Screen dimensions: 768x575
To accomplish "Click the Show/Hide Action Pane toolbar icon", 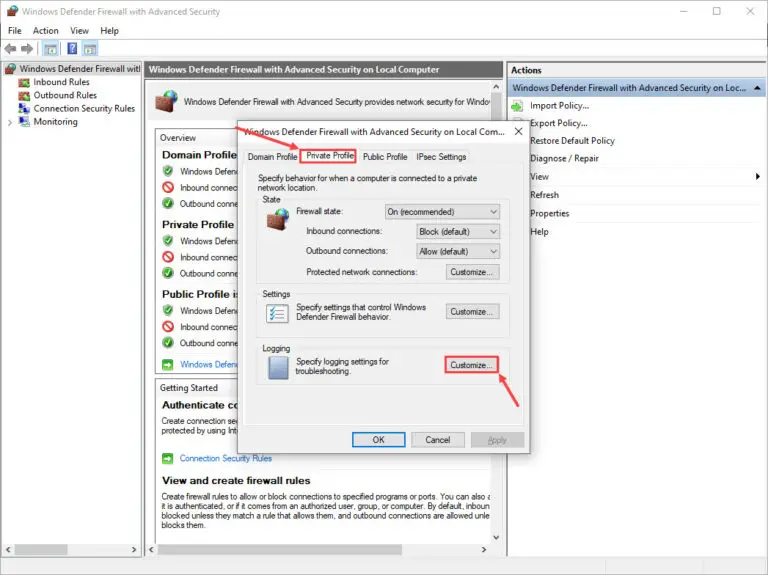I will pos(90,48).
